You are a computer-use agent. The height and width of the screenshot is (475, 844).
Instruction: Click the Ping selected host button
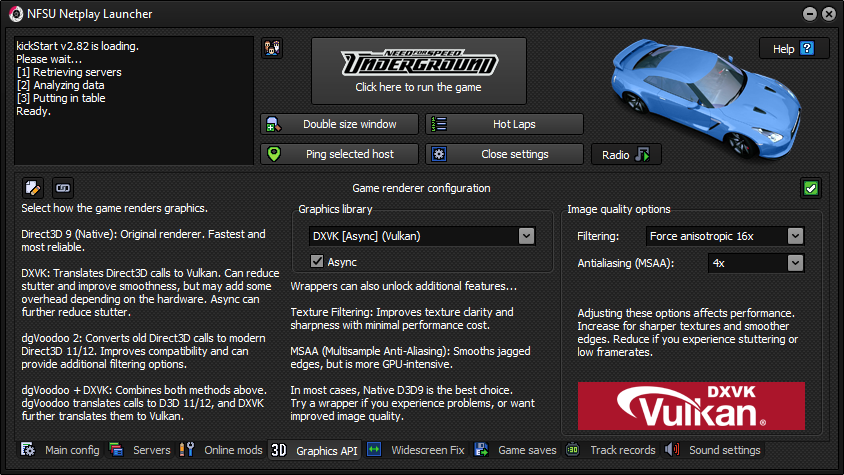click(x=339, y=154)
